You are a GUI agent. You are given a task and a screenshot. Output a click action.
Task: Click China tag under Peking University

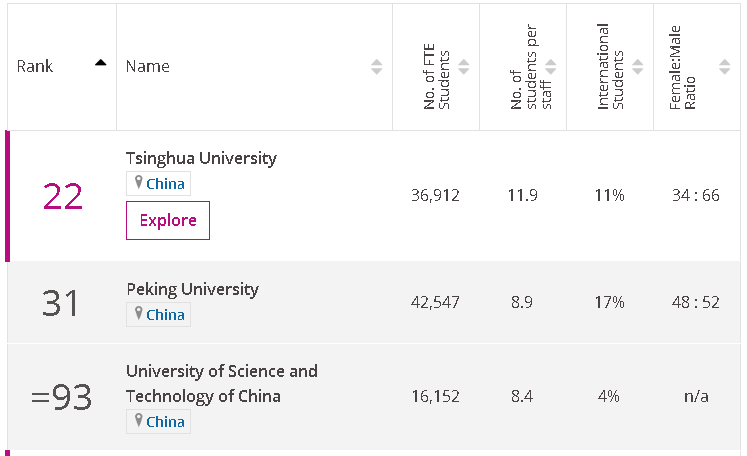[x=165, y=315]
